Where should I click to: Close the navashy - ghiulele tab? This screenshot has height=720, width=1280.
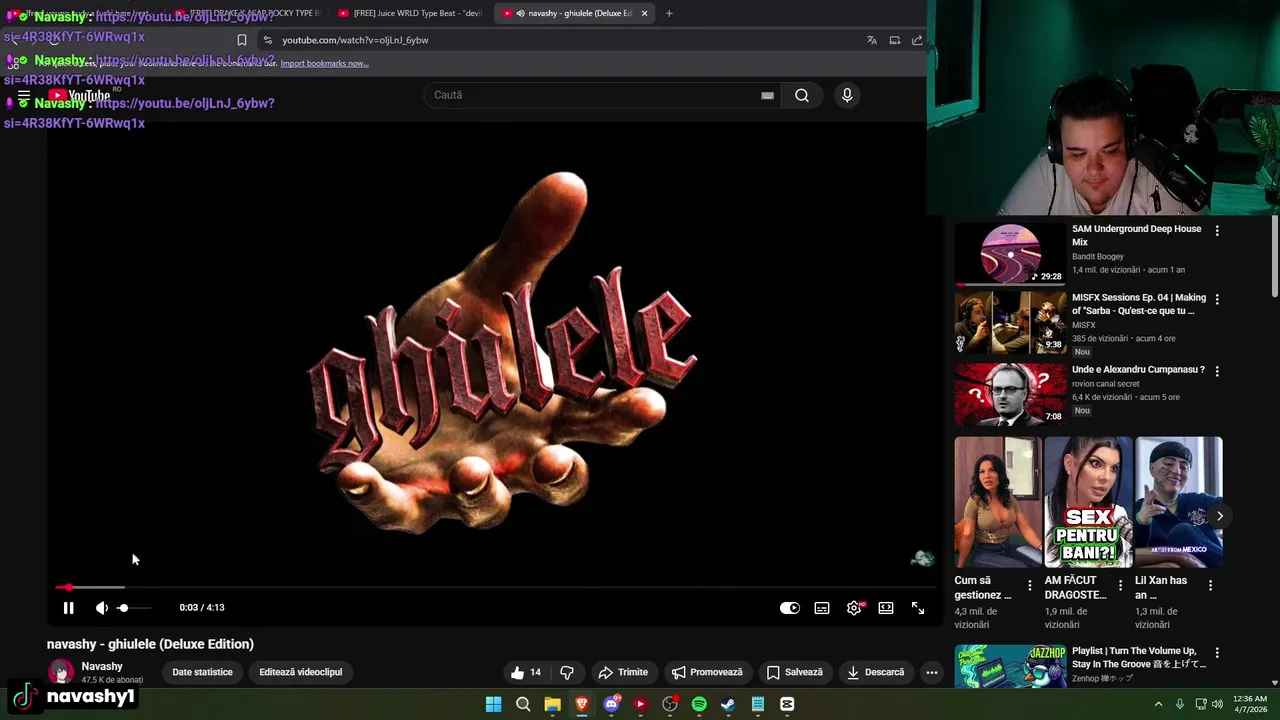click(644, 13)
